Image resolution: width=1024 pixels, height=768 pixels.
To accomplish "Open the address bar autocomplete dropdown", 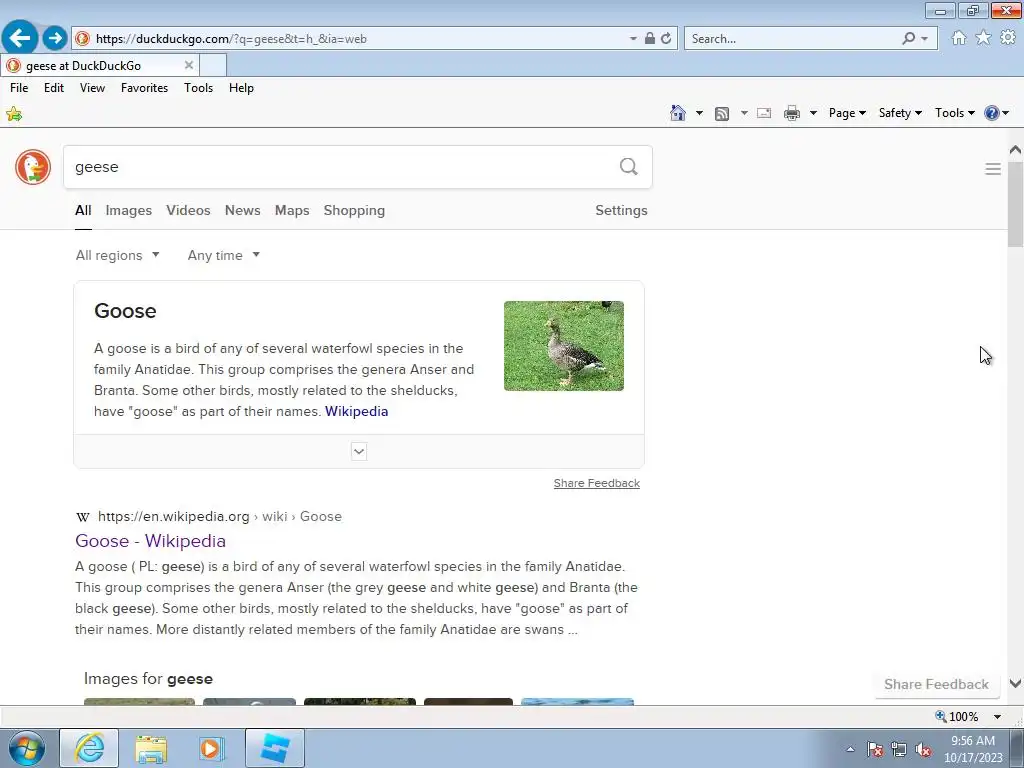I will click(633, 39).
